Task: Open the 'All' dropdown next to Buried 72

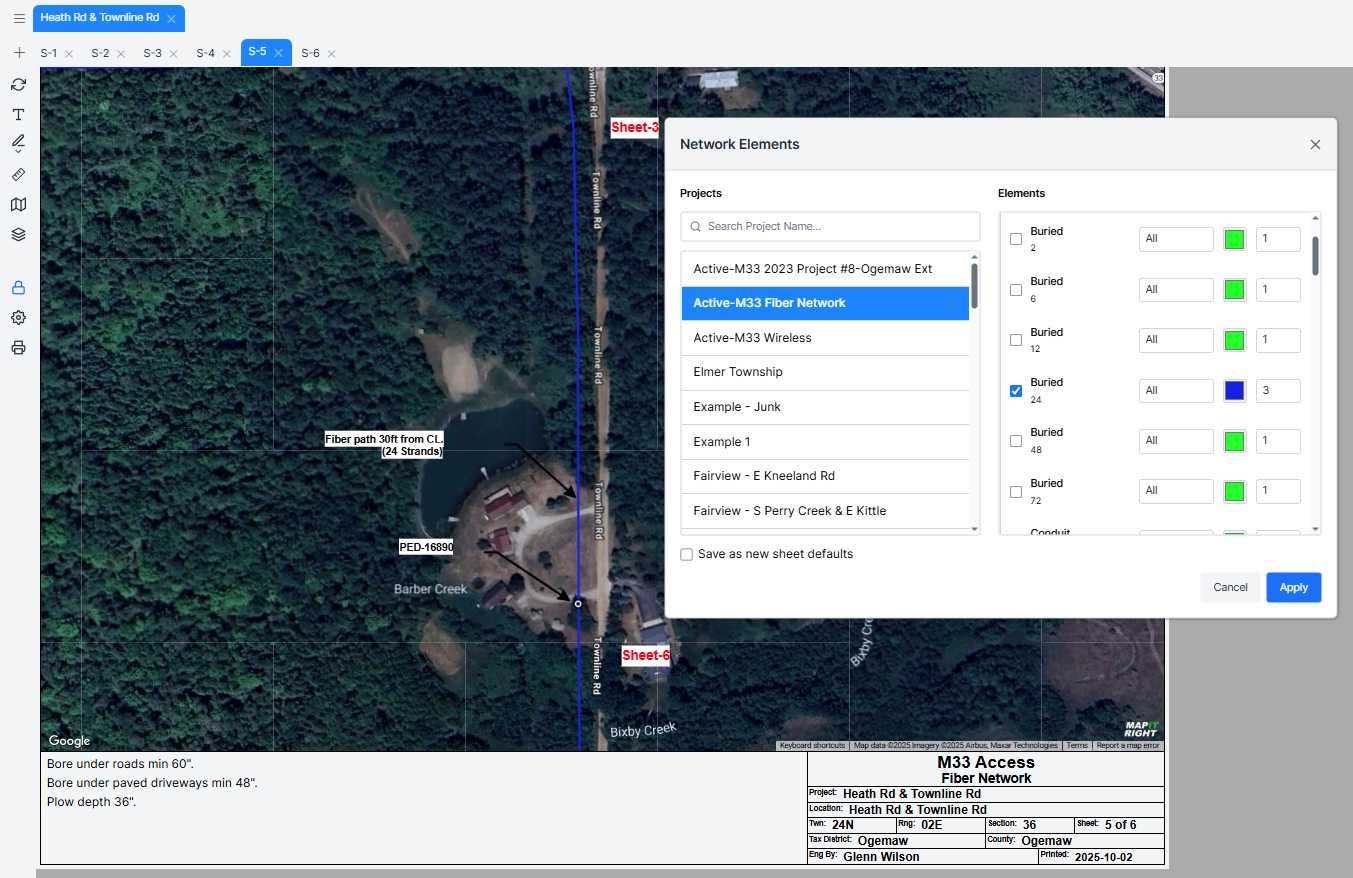Action: click(x=1175, y=491)
